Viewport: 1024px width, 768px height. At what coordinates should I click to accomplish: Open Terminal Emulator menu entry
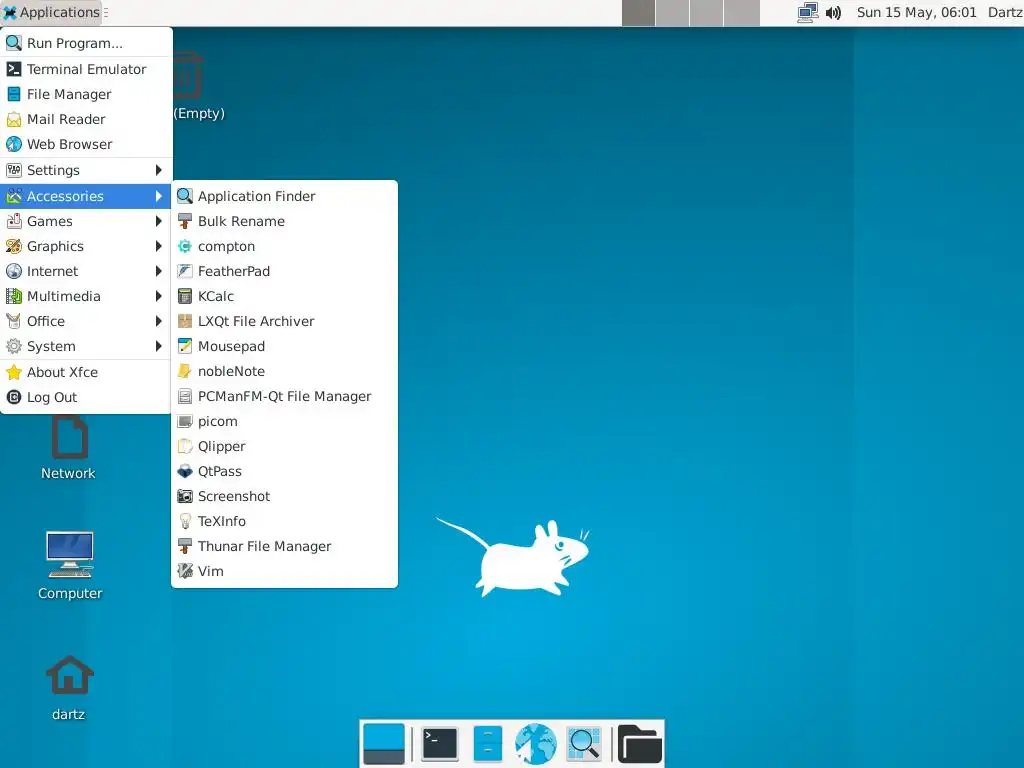(86, 69)
